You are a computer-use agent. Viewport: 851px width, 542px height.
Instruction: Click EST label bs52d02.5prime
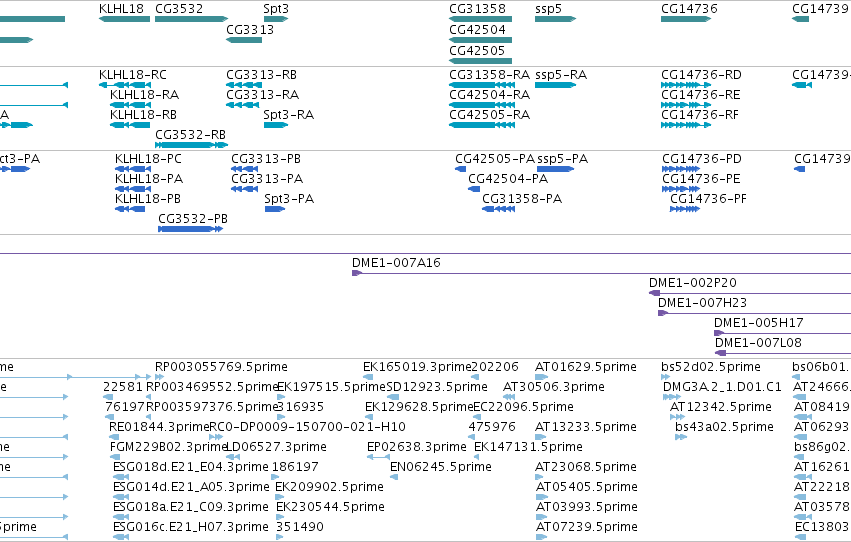711,367
